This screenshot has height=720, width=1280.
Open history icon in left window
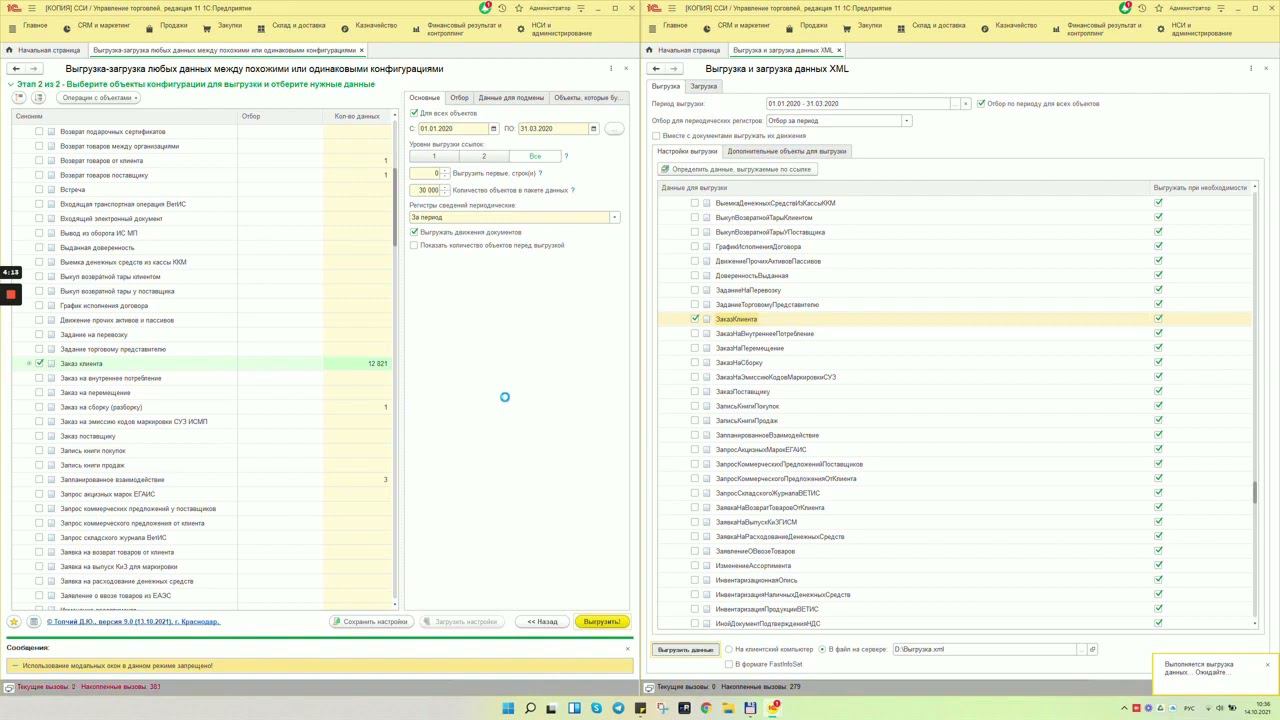click(501, 8)
